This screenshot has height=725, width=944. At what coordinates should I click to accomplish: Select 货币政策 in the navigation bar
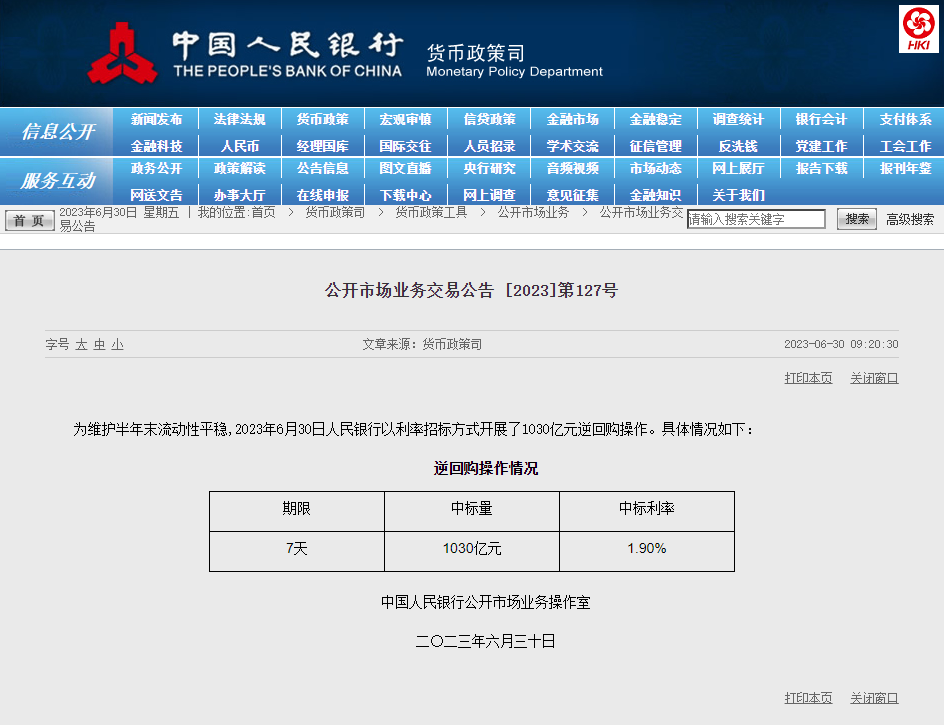pos(323,119)
